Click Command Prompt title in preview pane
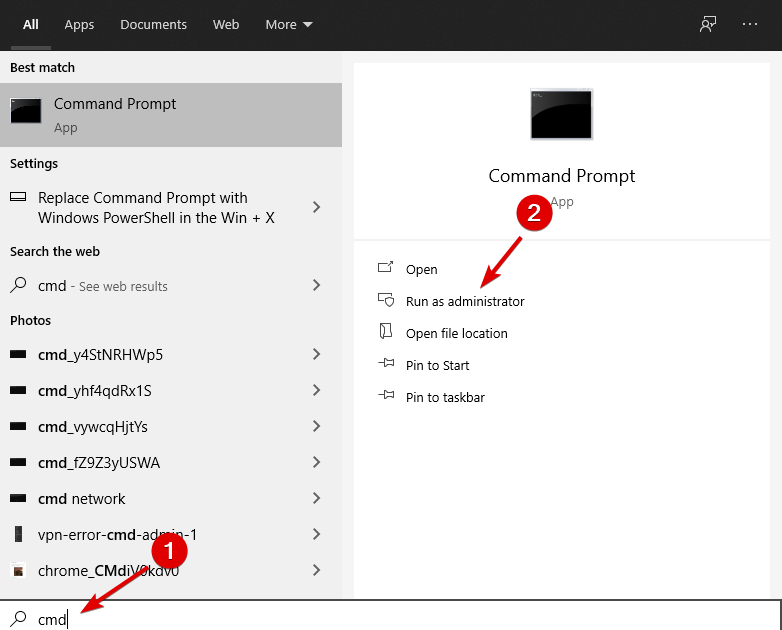Viewport: 782px width, 630px height. pos(562,176)
